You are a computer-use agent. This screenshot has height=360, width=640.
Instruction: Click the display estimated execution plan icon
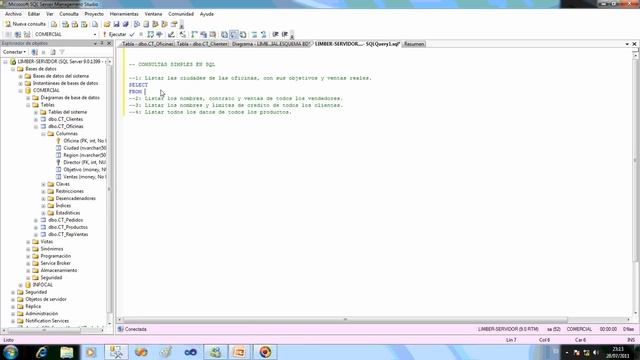pos(151,34)
